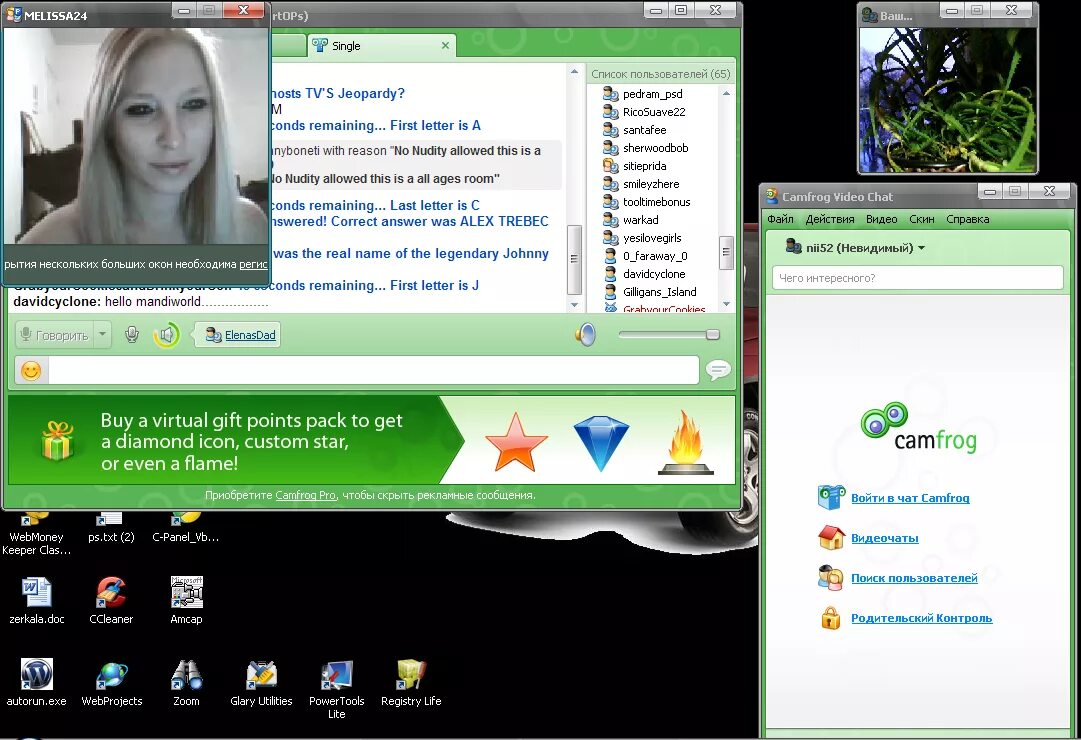This screenshot has height=740, width=1081.
Task: Toggle the green speaker sound icon
Action: pyautogui.click(x=166, y=335)
